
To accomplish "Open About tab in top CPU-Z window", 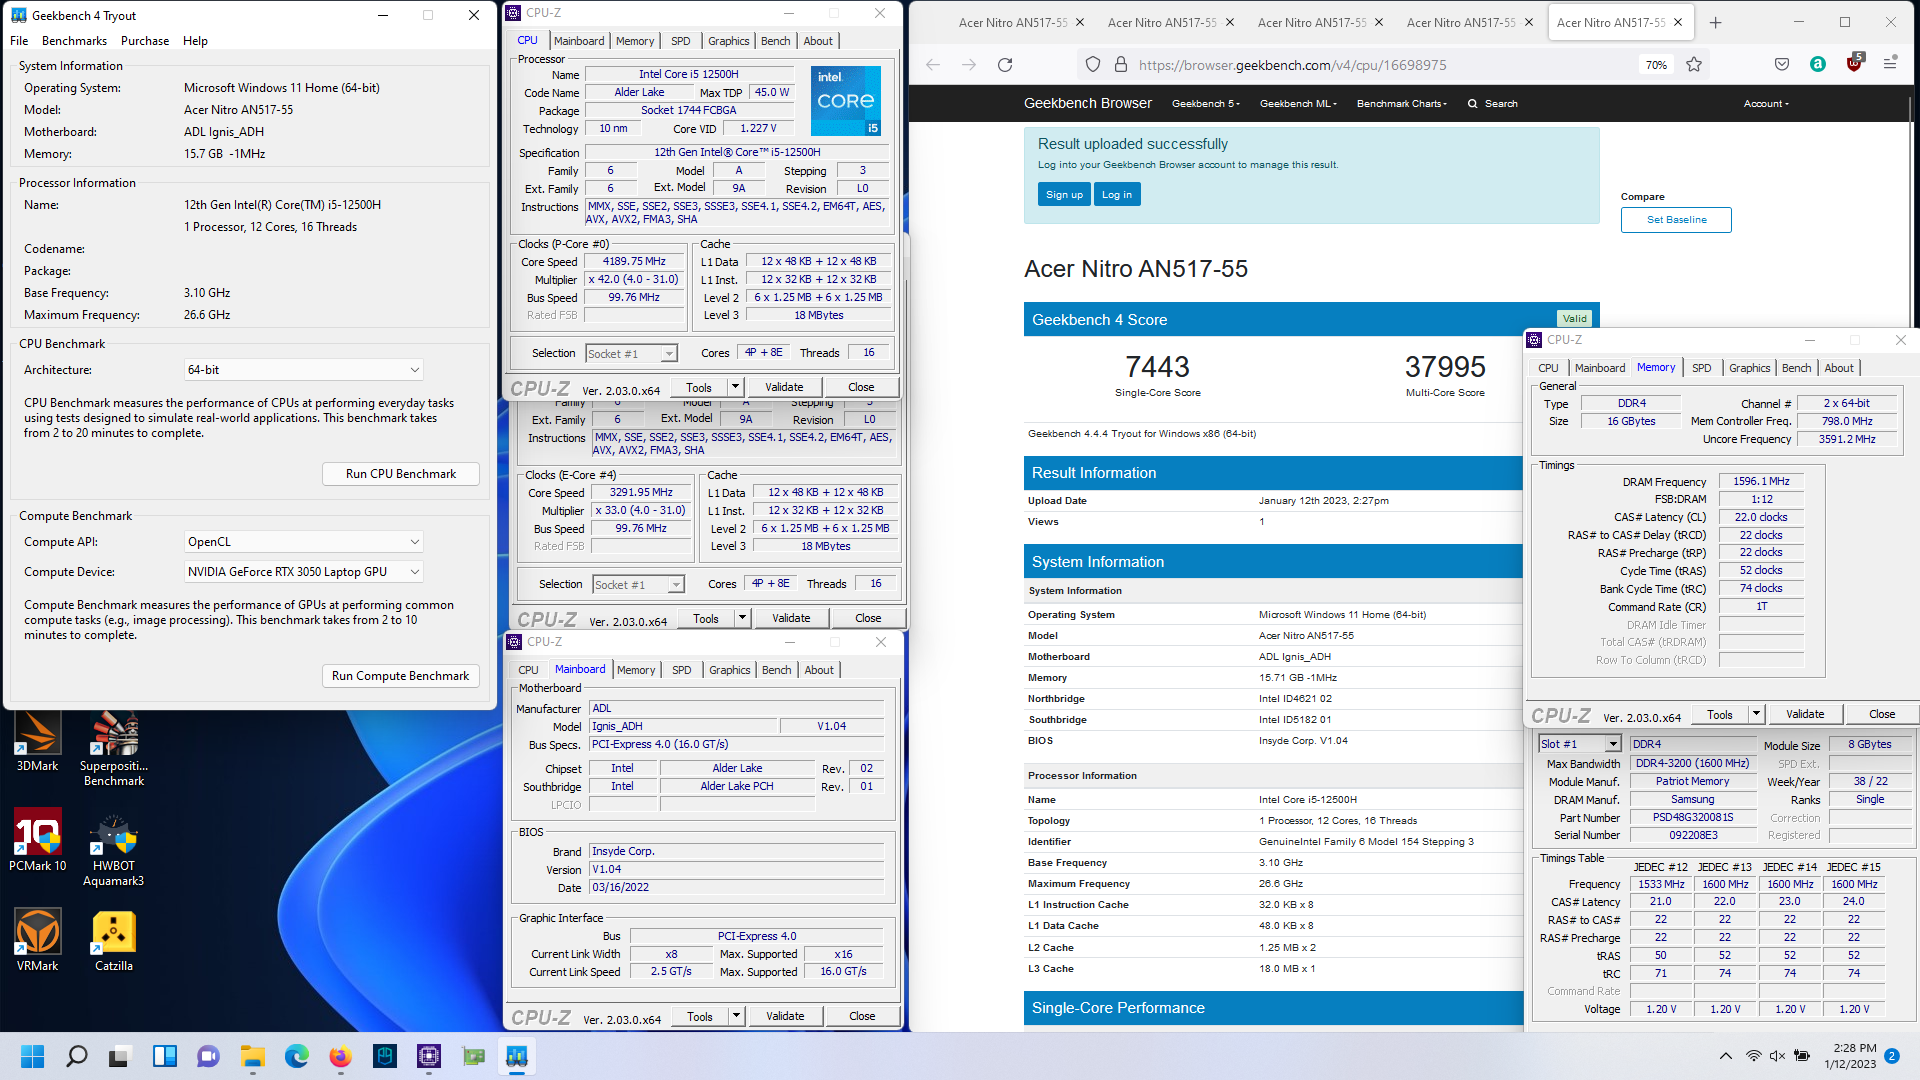I will pos(817,41).
